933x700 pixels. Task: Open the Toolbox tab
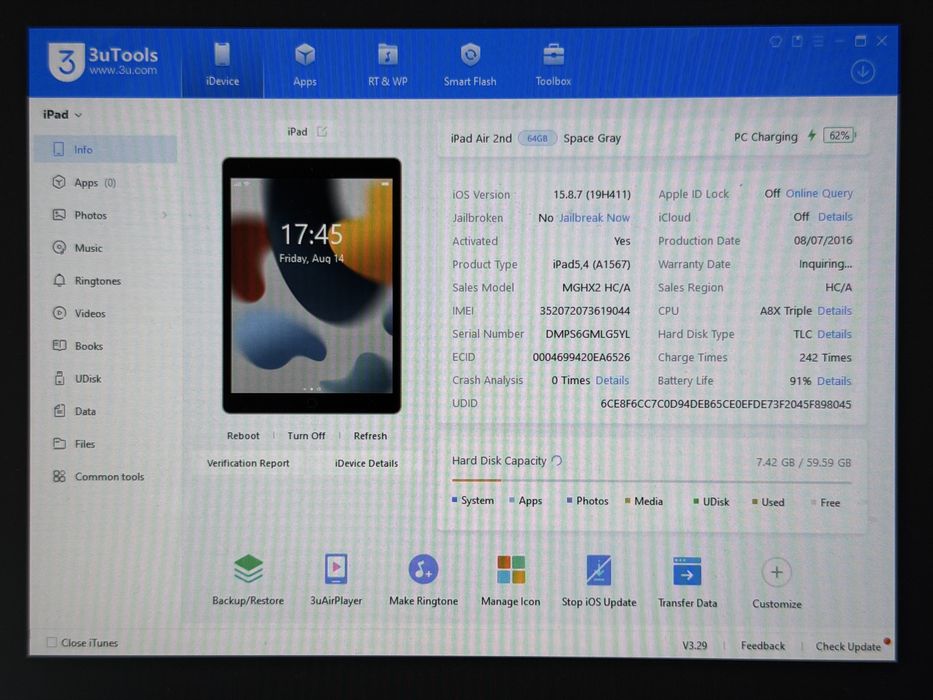[x=553, y=64]
